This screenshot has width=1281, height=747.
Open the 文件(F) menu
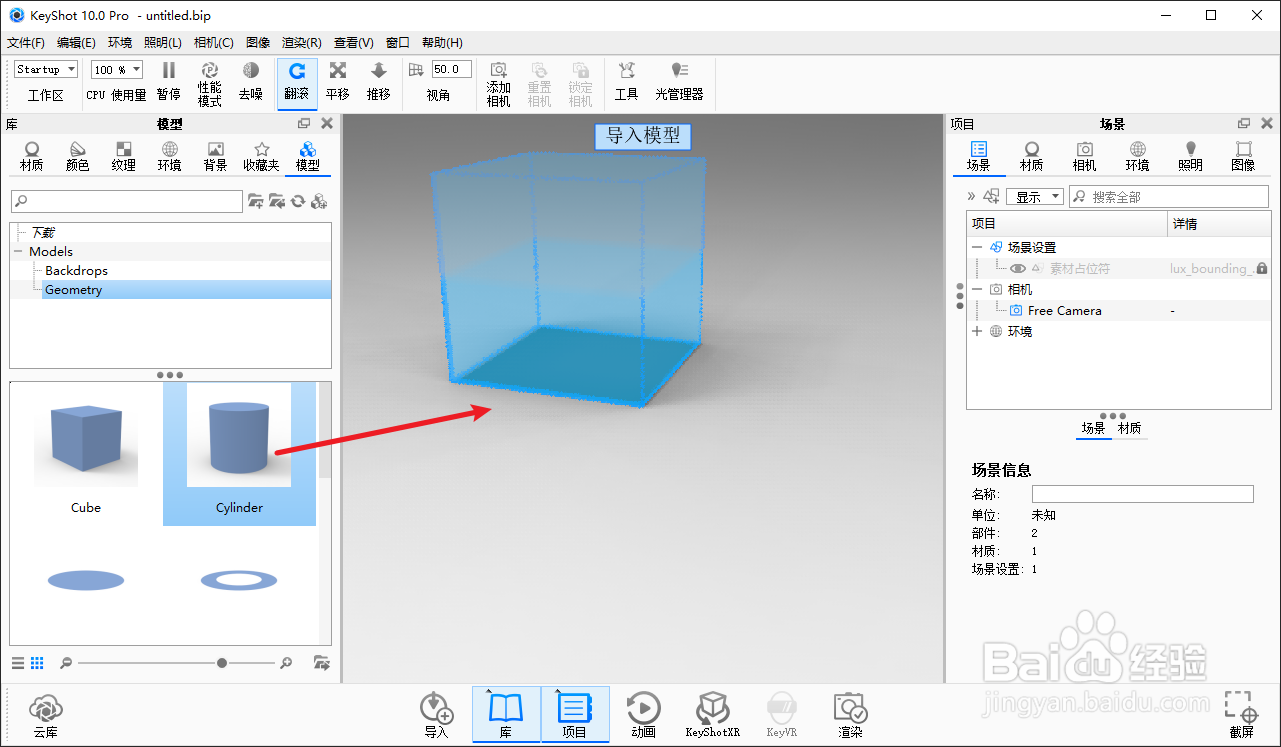coord(26,43)
